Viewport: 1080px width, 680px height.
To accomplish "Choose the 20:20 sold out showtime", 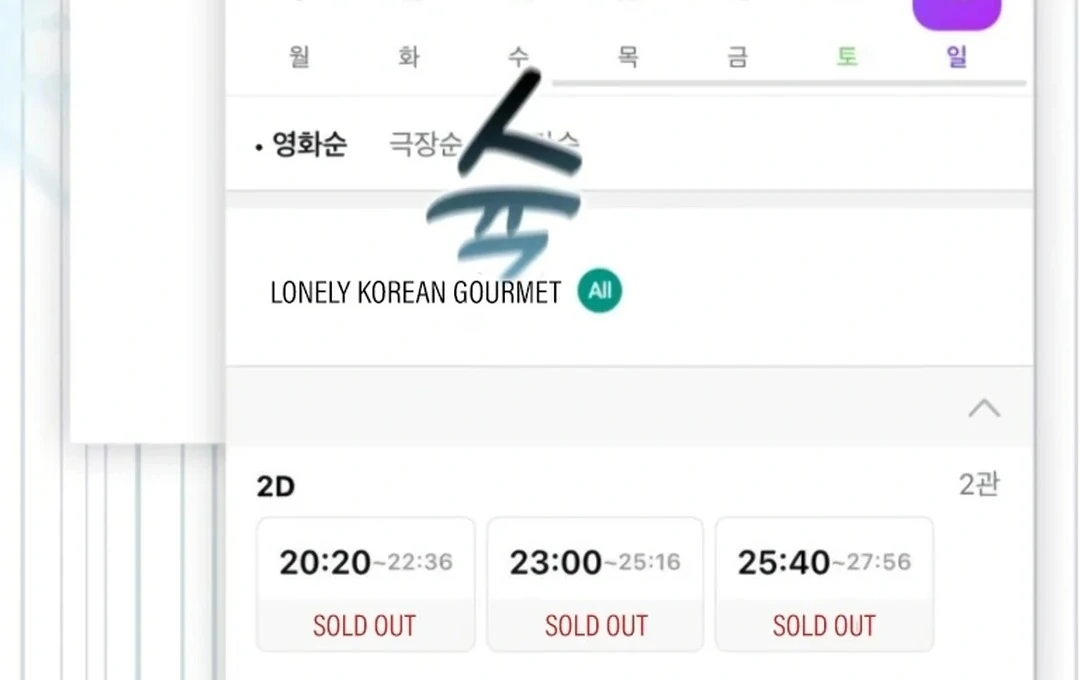I will pyautogui.click(x=365, y=584).
